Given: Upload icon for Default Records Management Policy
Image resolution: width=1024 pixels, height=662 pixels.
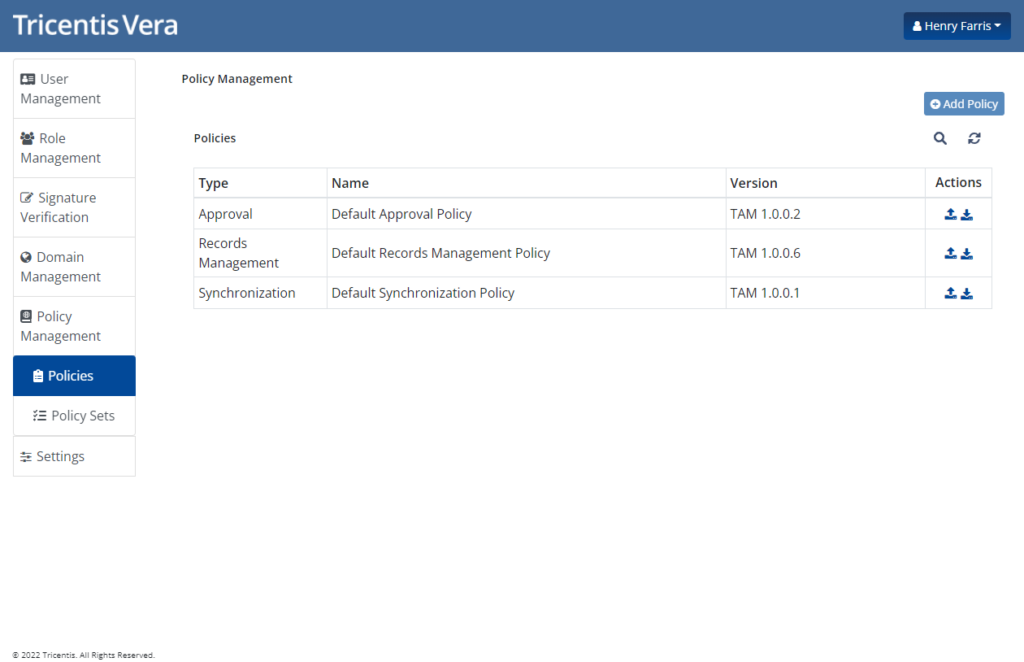Looking at the screenshot, I should pos(950,253).
